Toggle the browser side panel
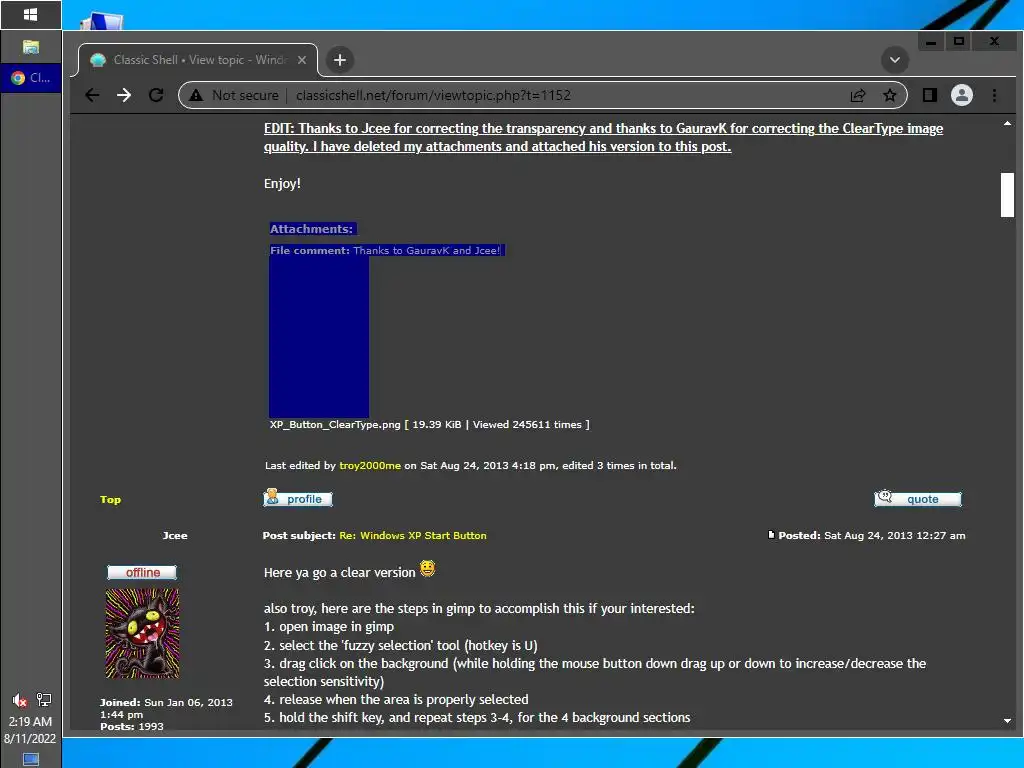Image resolution: width=1024 pixels, height=768 pixels. pyautogui.click(x=929, y=95)
